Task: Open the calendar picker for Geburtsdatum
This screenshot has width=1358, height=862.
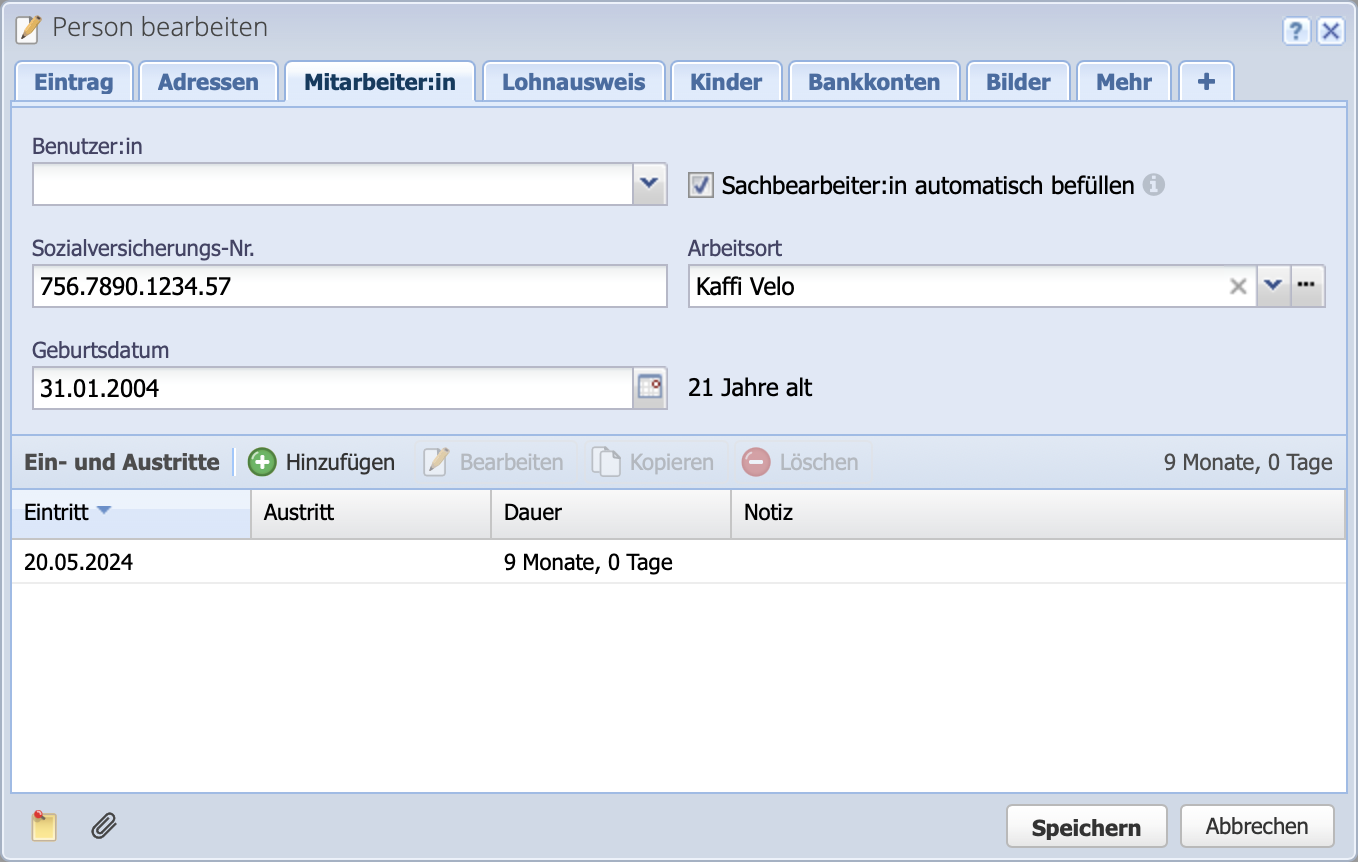Action: (x=649, y=388)
